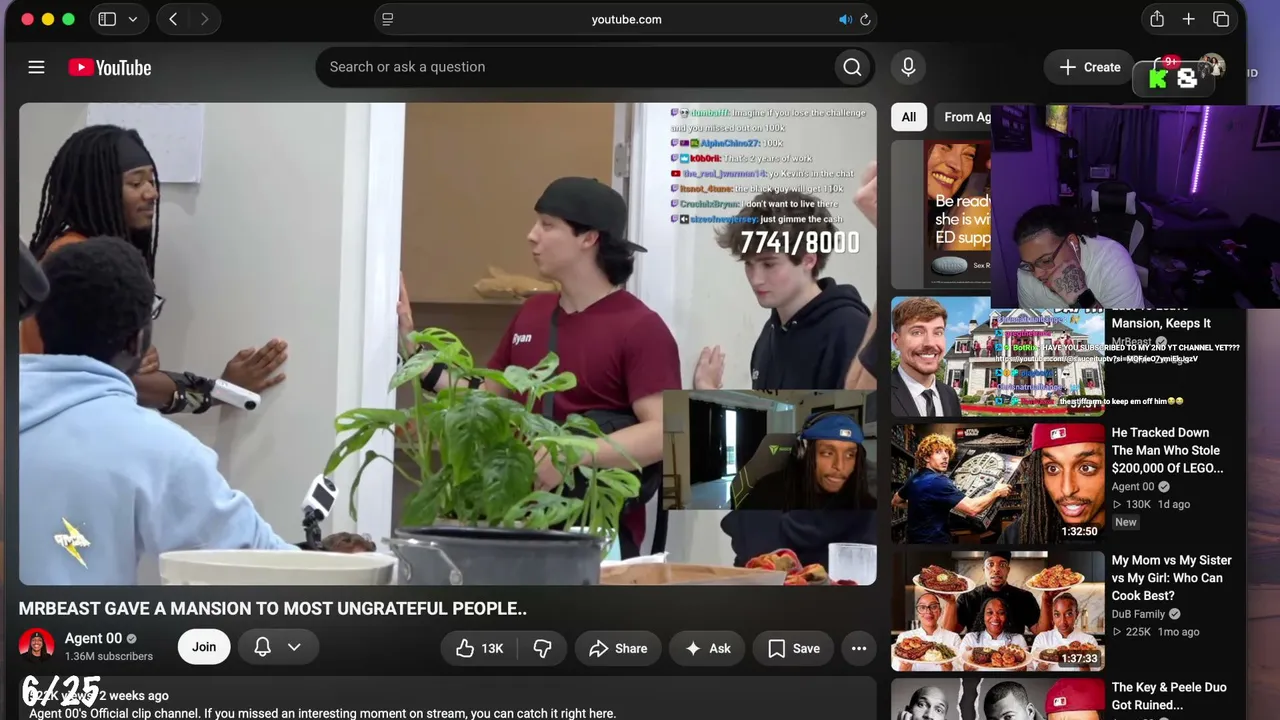1280x720 pixels.
Task: Share this video using the Share button
Action: [x=618, y=648]
